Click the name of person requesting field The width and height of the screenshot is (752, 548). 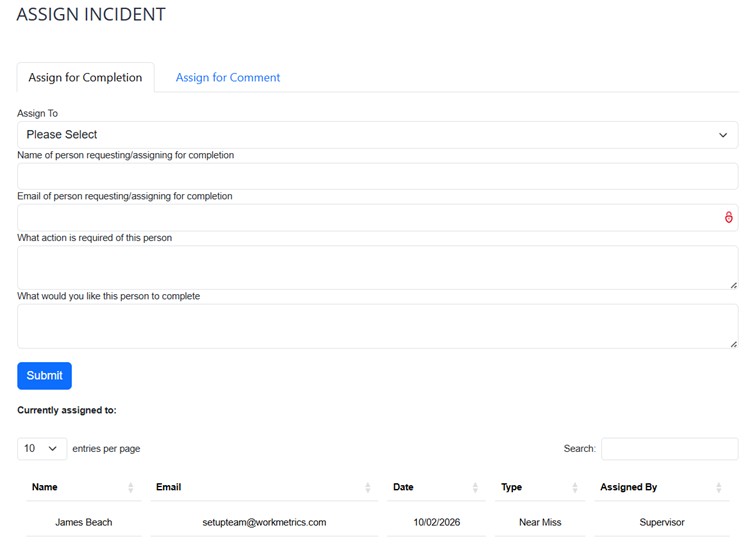(x=377, y=176)
